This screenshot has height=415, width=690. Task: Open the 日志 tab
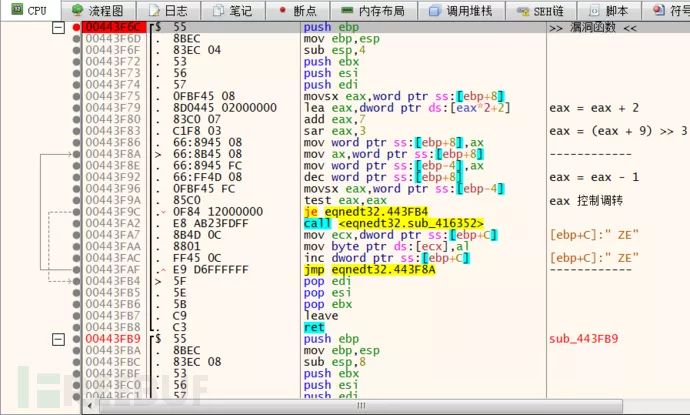click(168, 11)
